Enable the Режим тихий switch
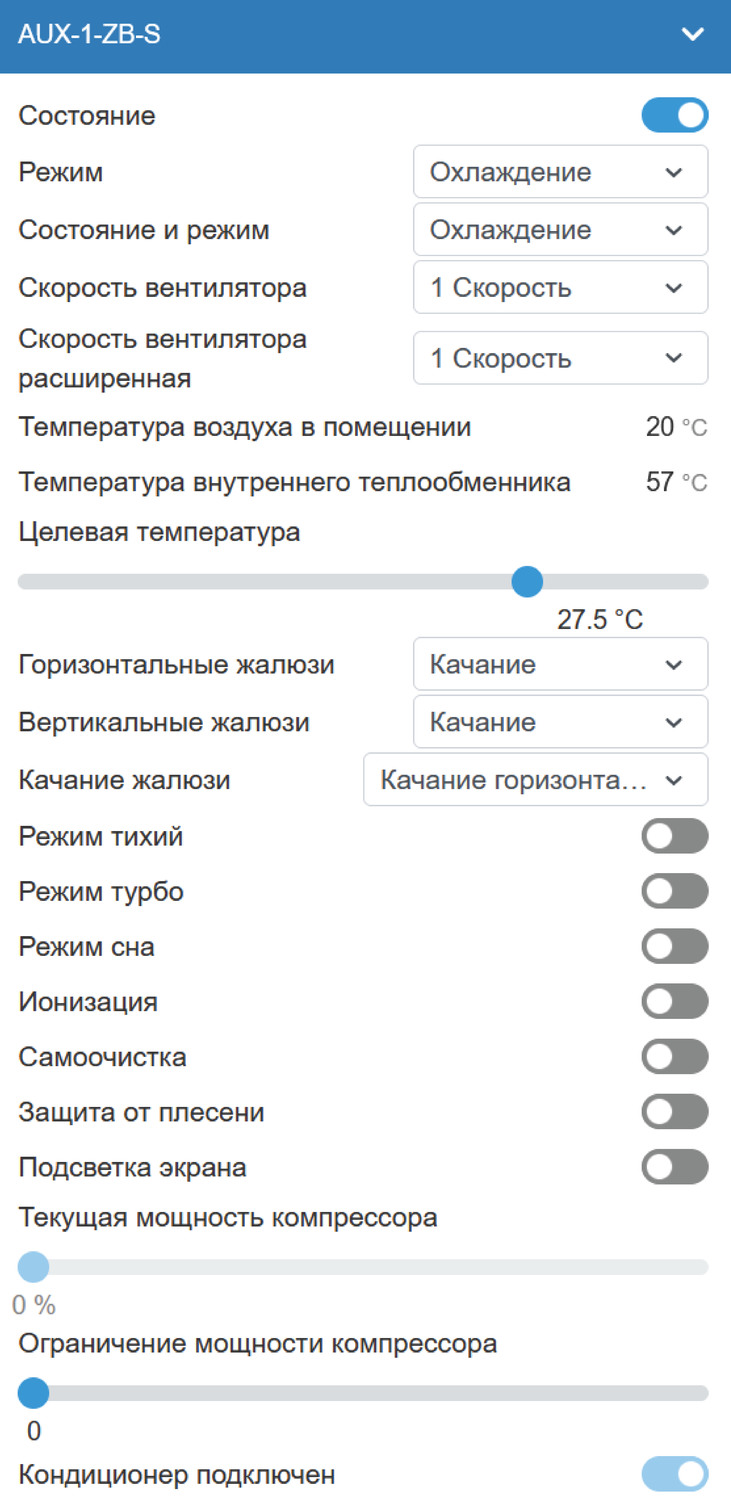 pos(675,836)
